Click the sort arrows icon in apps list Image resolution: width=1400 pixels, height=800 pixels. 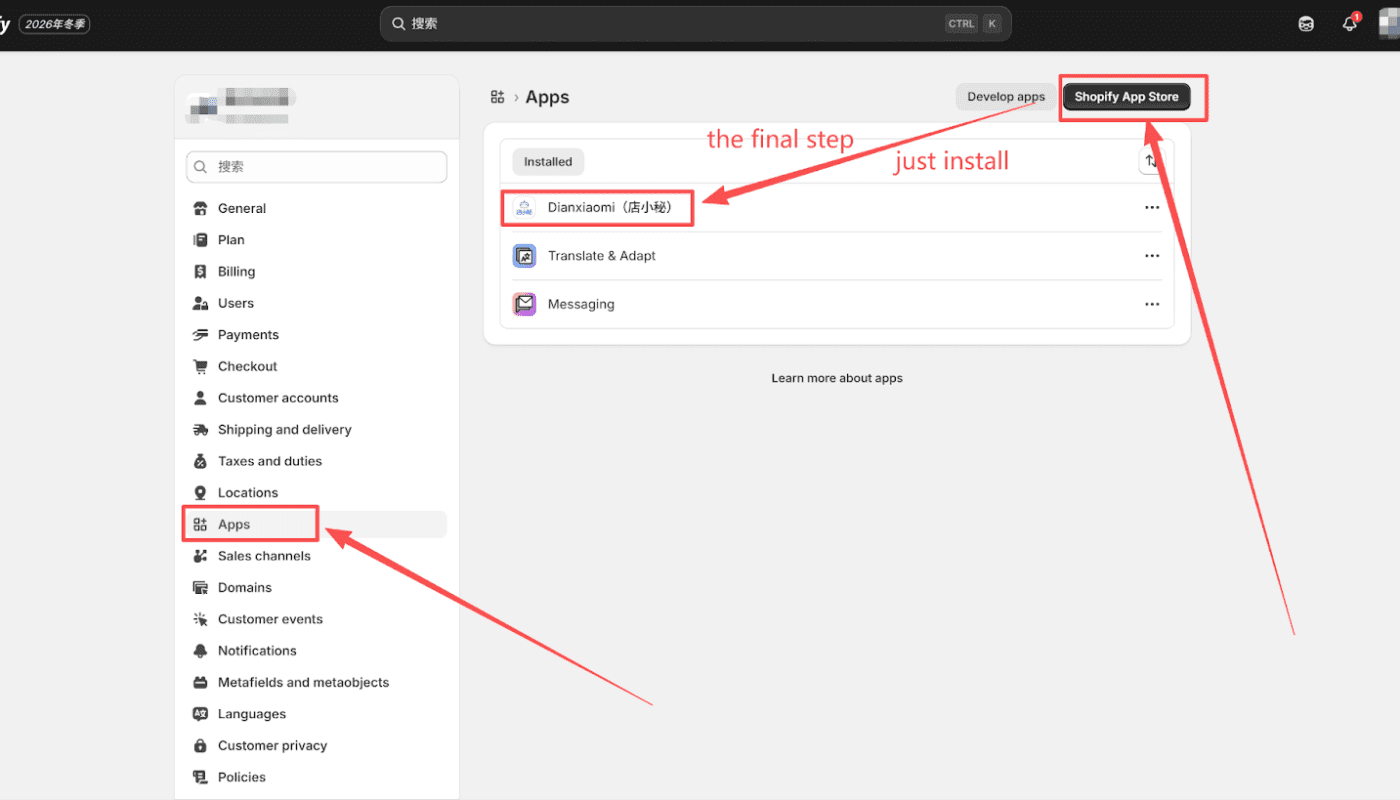pos(1151,161)
